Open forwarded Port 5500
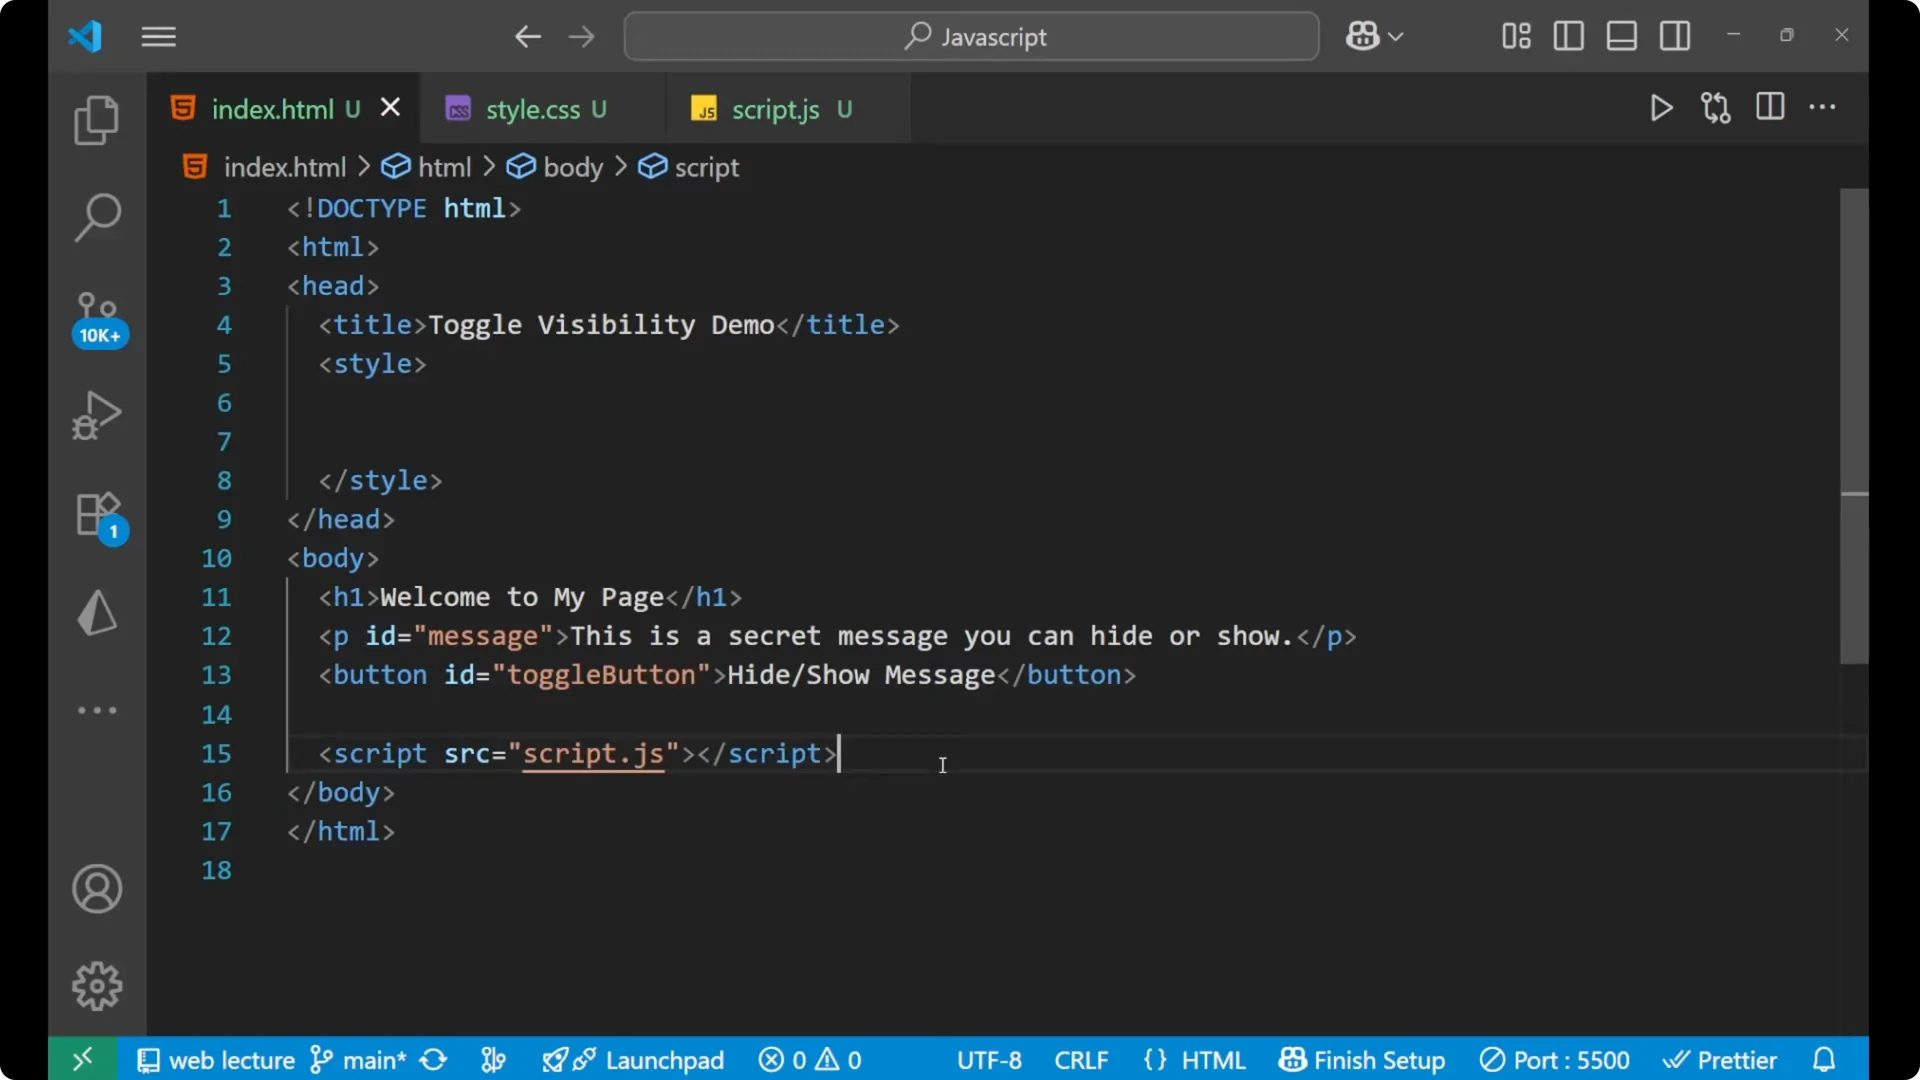 [1555, 1059]
